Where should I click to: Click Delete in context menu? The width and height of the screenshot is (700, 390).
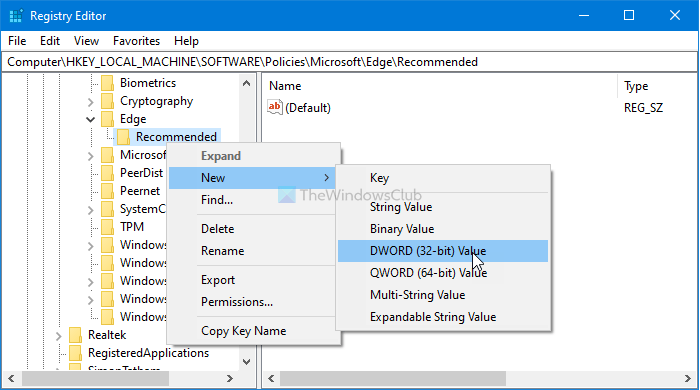[x=253, y=229]
